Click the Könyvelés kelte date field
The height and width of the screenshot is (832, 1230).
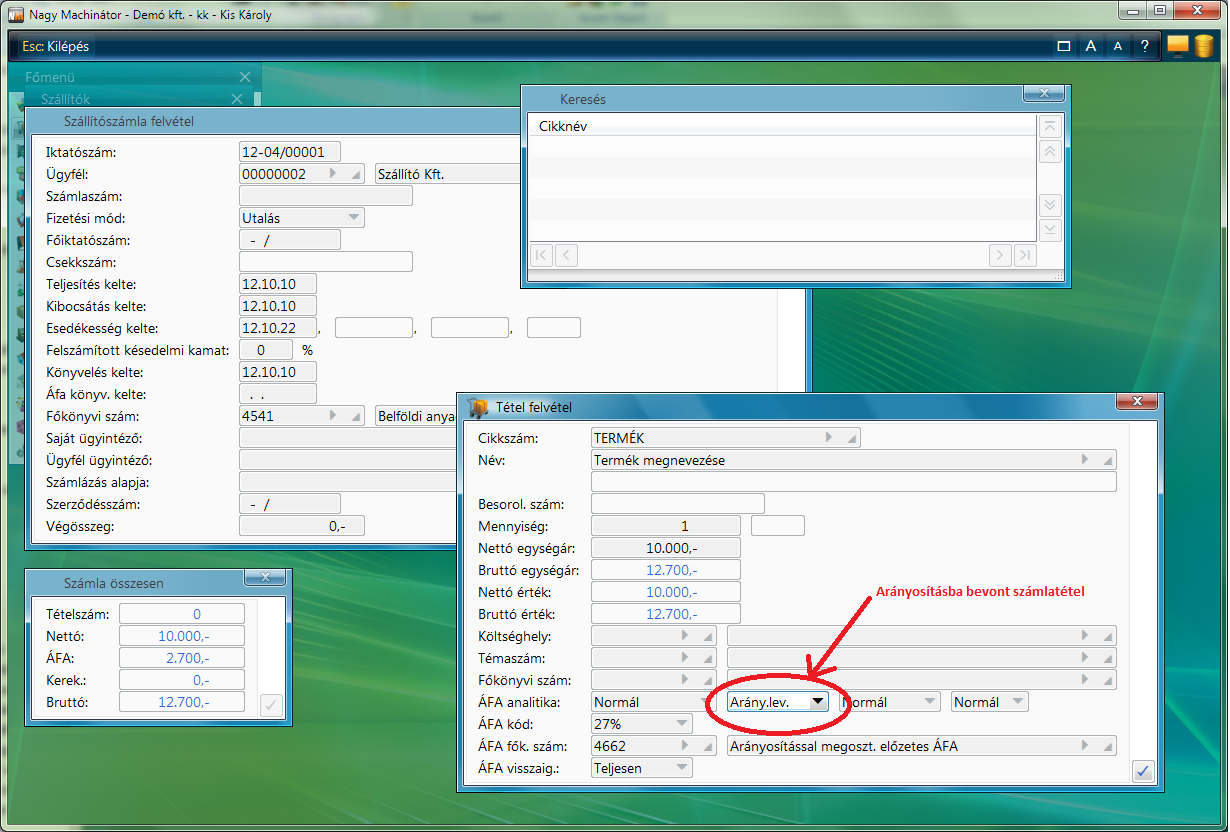point(278,372)
